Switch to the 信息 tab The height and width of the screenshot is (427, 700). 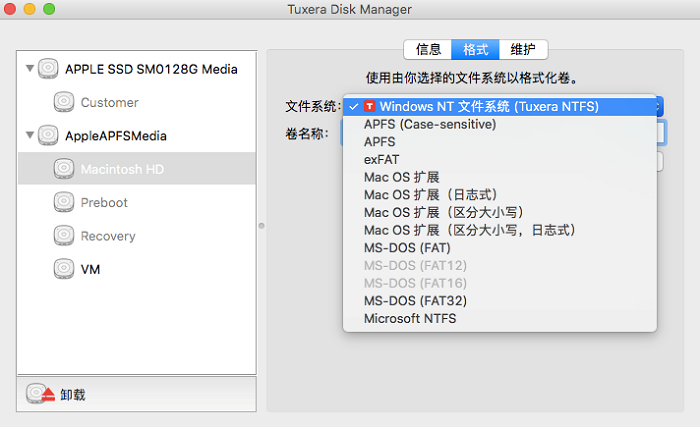click(x=427, y=49)
